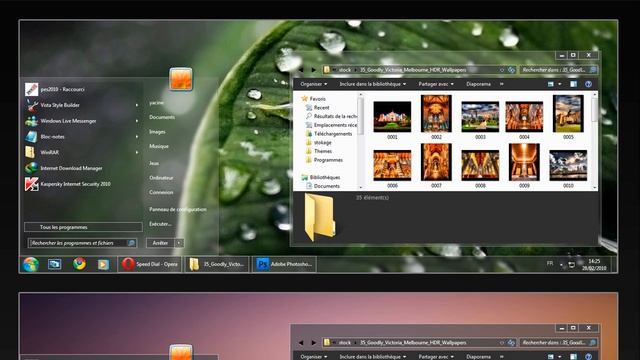
Task: Open the 35_Goodly_Victo... taskbar button
Action: pyautogui.click(x=217, y=264)
